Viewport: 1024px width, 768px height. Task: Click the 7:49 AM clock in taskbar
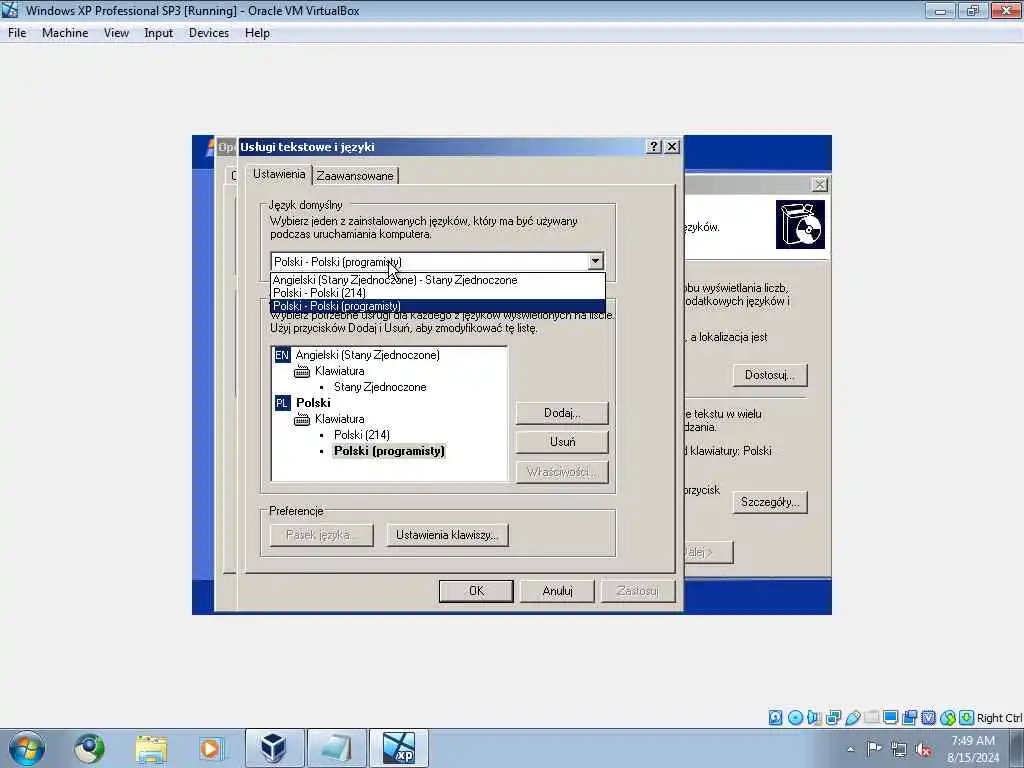pyautogui.click(x=973, y=741)
